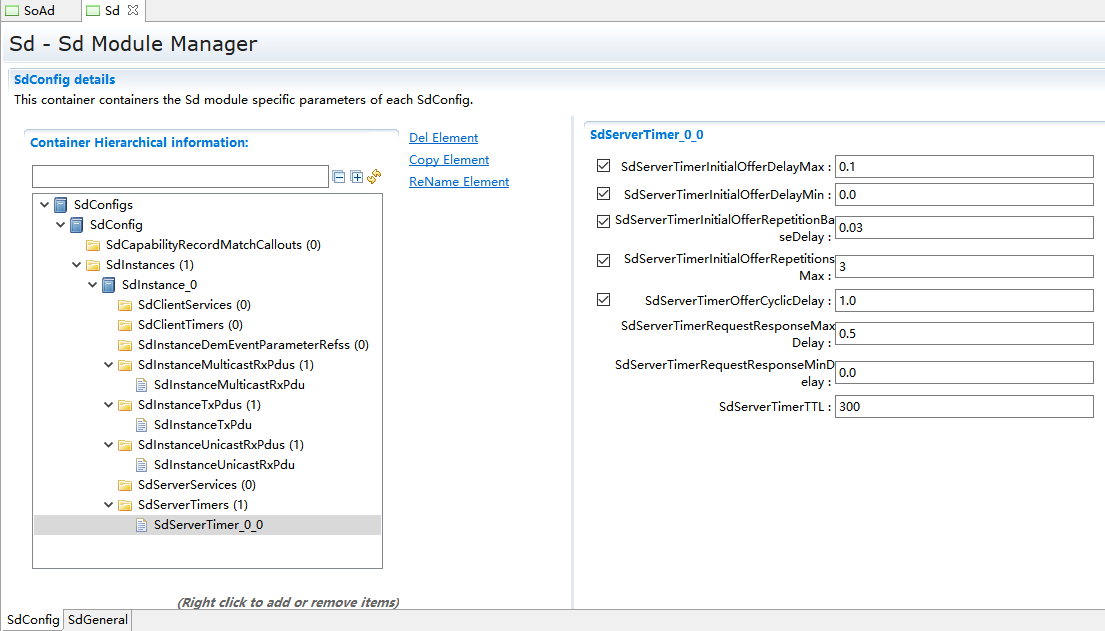Click the SdServerTimerTTL input field
The height and width of the screenshot is (631, 1105).
[x=963, y=407]
